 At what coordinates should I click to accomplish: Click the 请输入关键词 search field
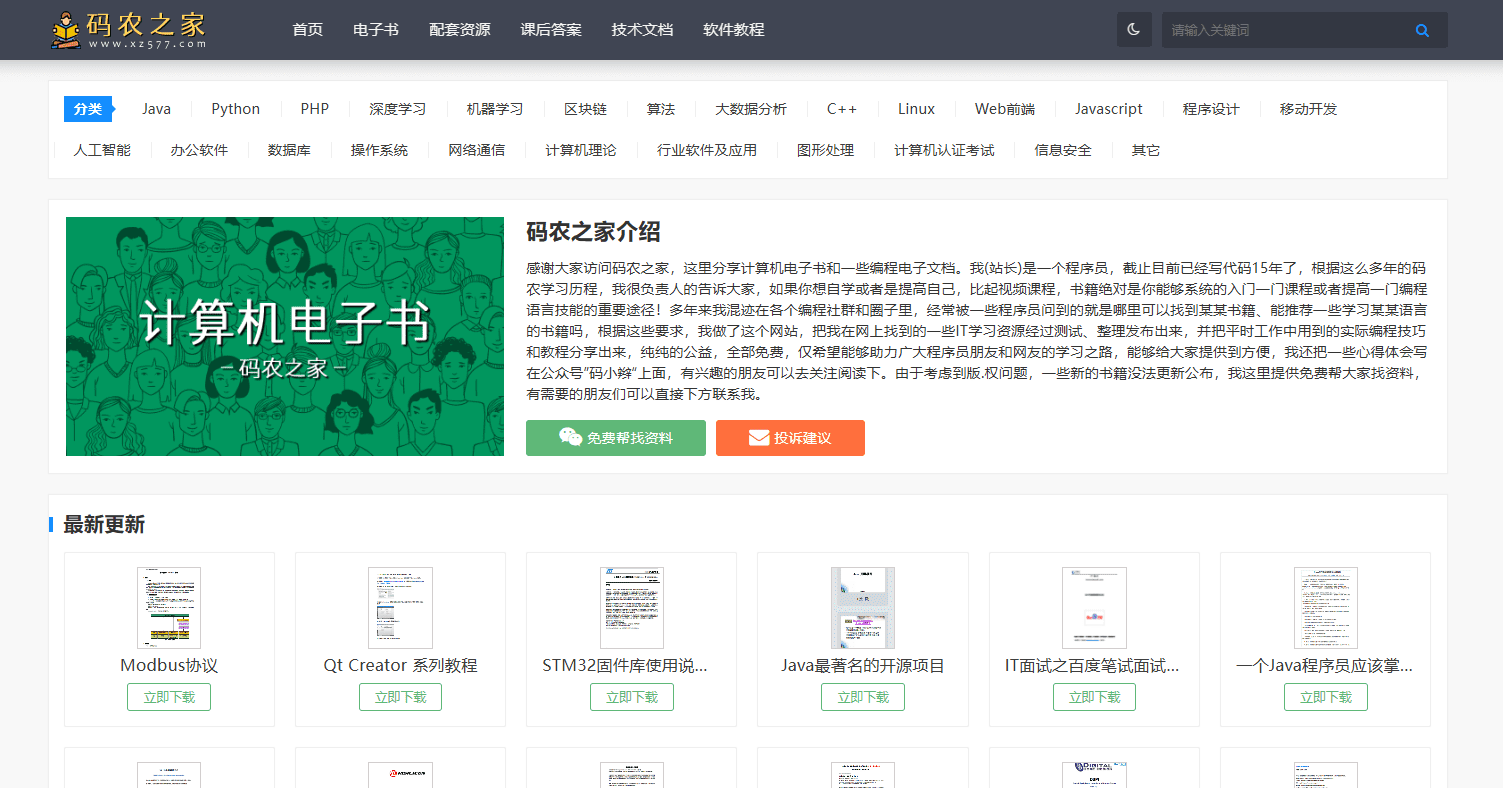(x=1290, y=29)
